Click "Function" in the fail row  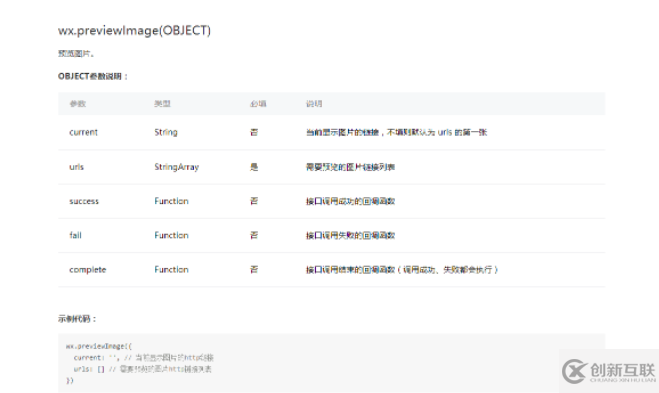(171, 235)
